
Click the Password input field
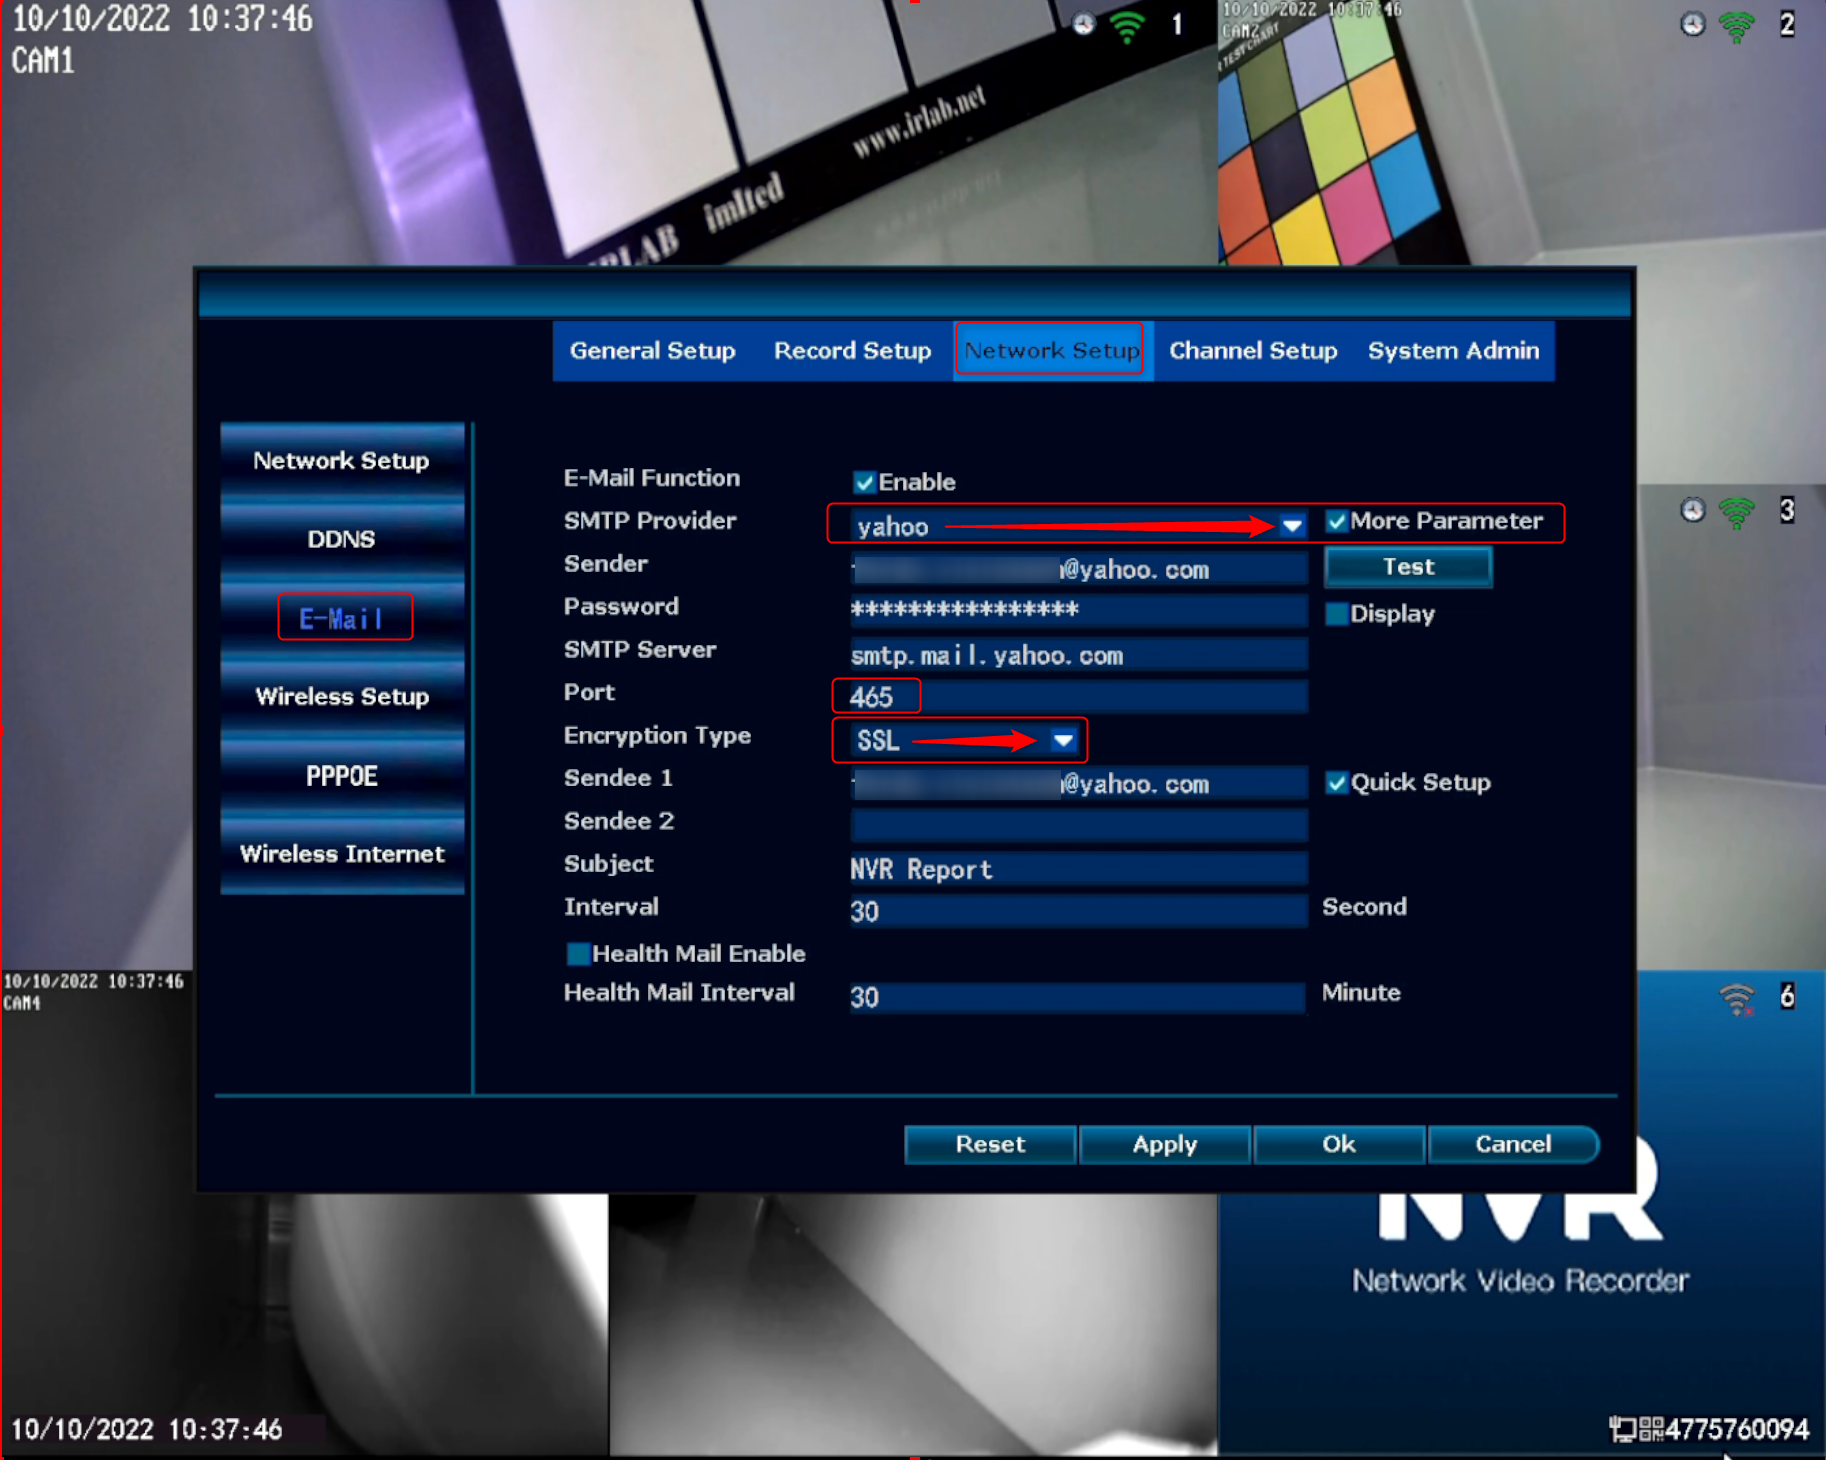click(x=1079, y=611)
